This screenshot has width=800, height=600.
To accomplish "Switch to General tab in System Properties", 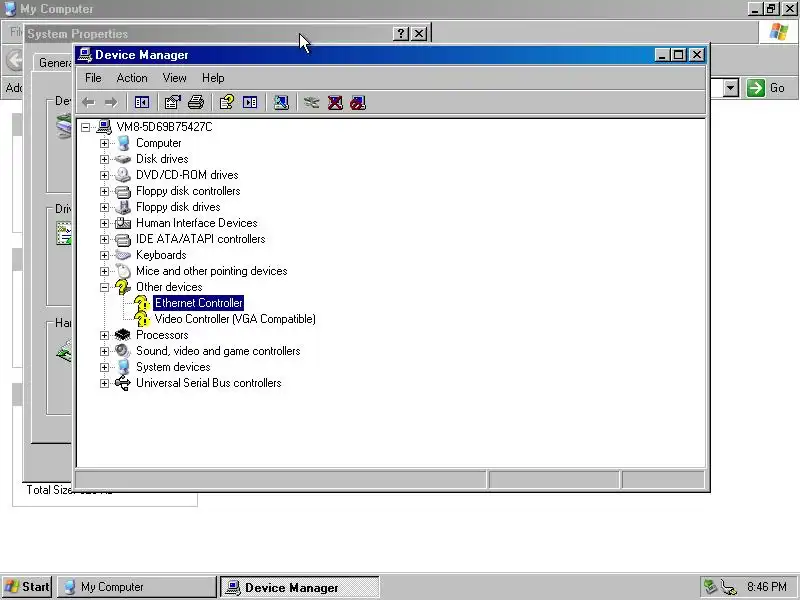I will click(55, 62).
